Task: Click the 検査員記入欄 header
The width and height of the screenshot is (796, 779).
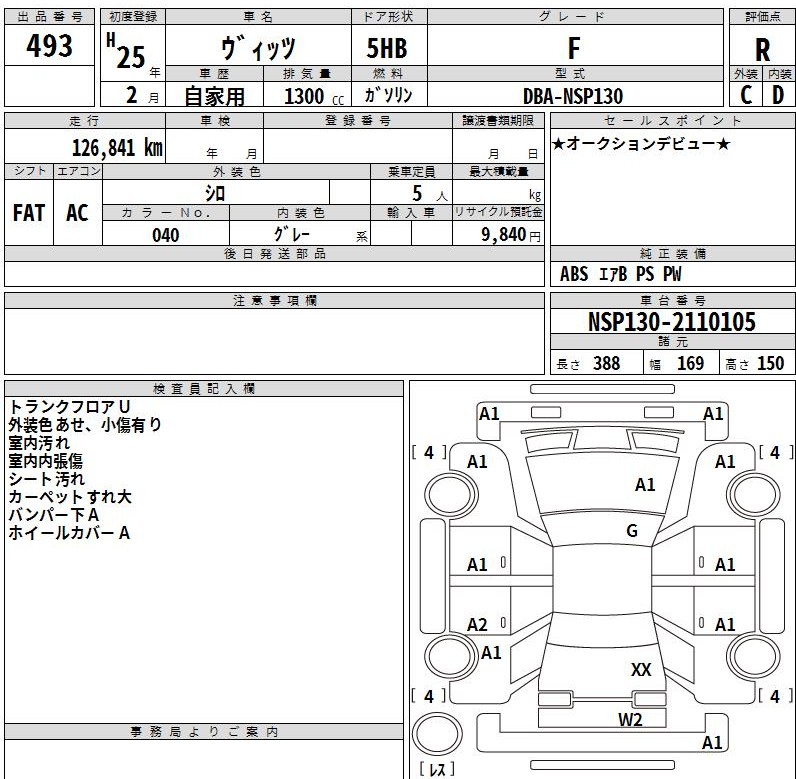Action: click(x=204, y=389)
